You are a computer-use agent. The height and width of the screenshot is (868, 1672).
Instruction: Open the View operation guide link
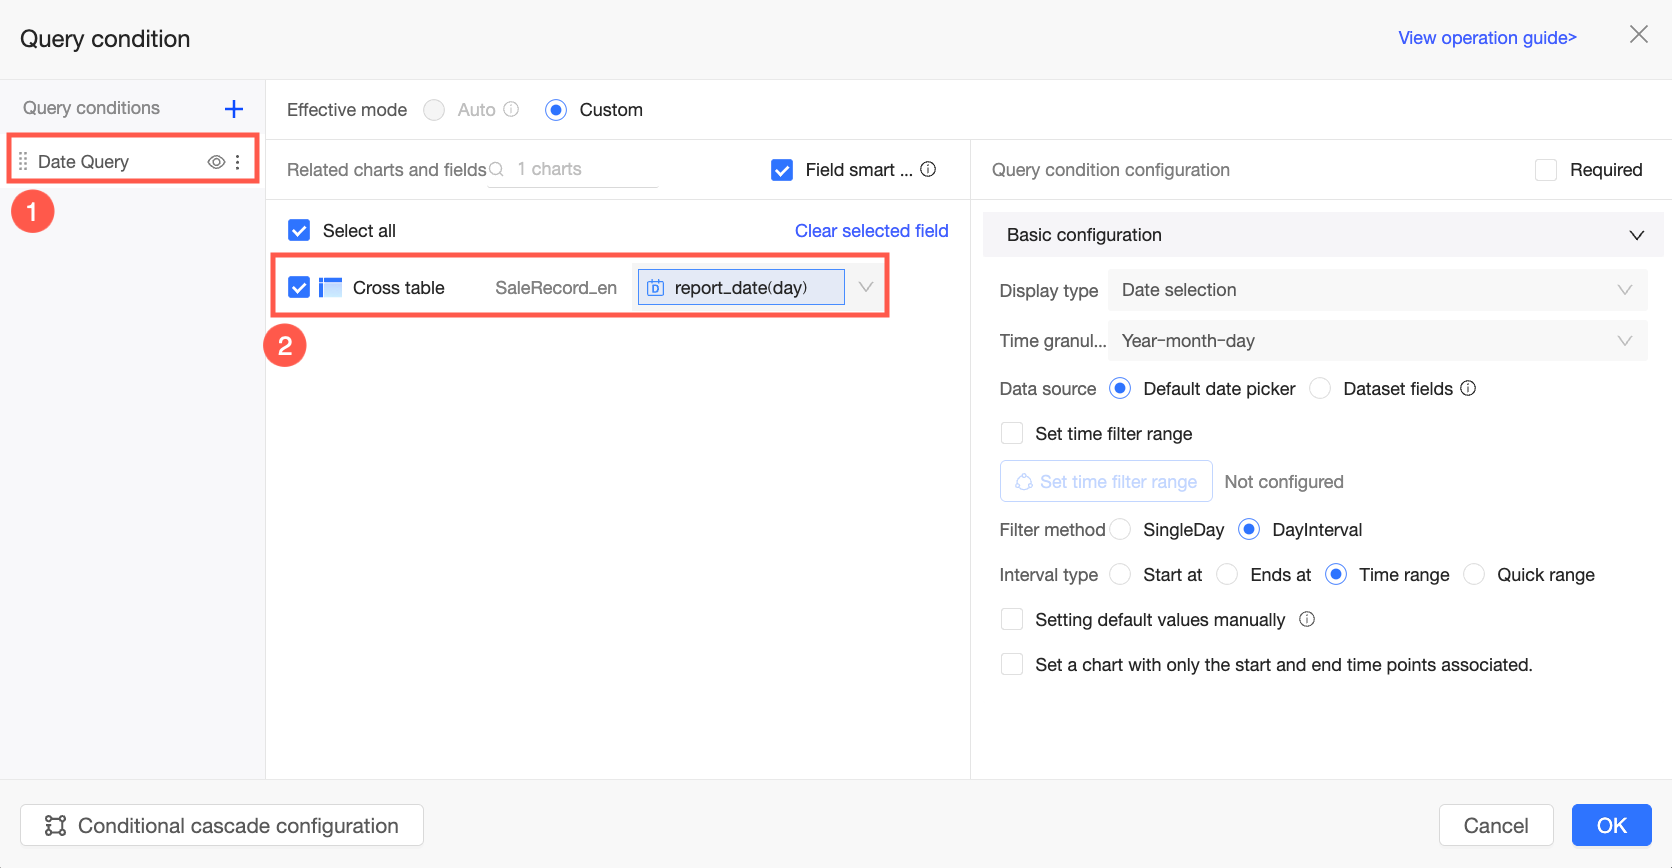1487,38
